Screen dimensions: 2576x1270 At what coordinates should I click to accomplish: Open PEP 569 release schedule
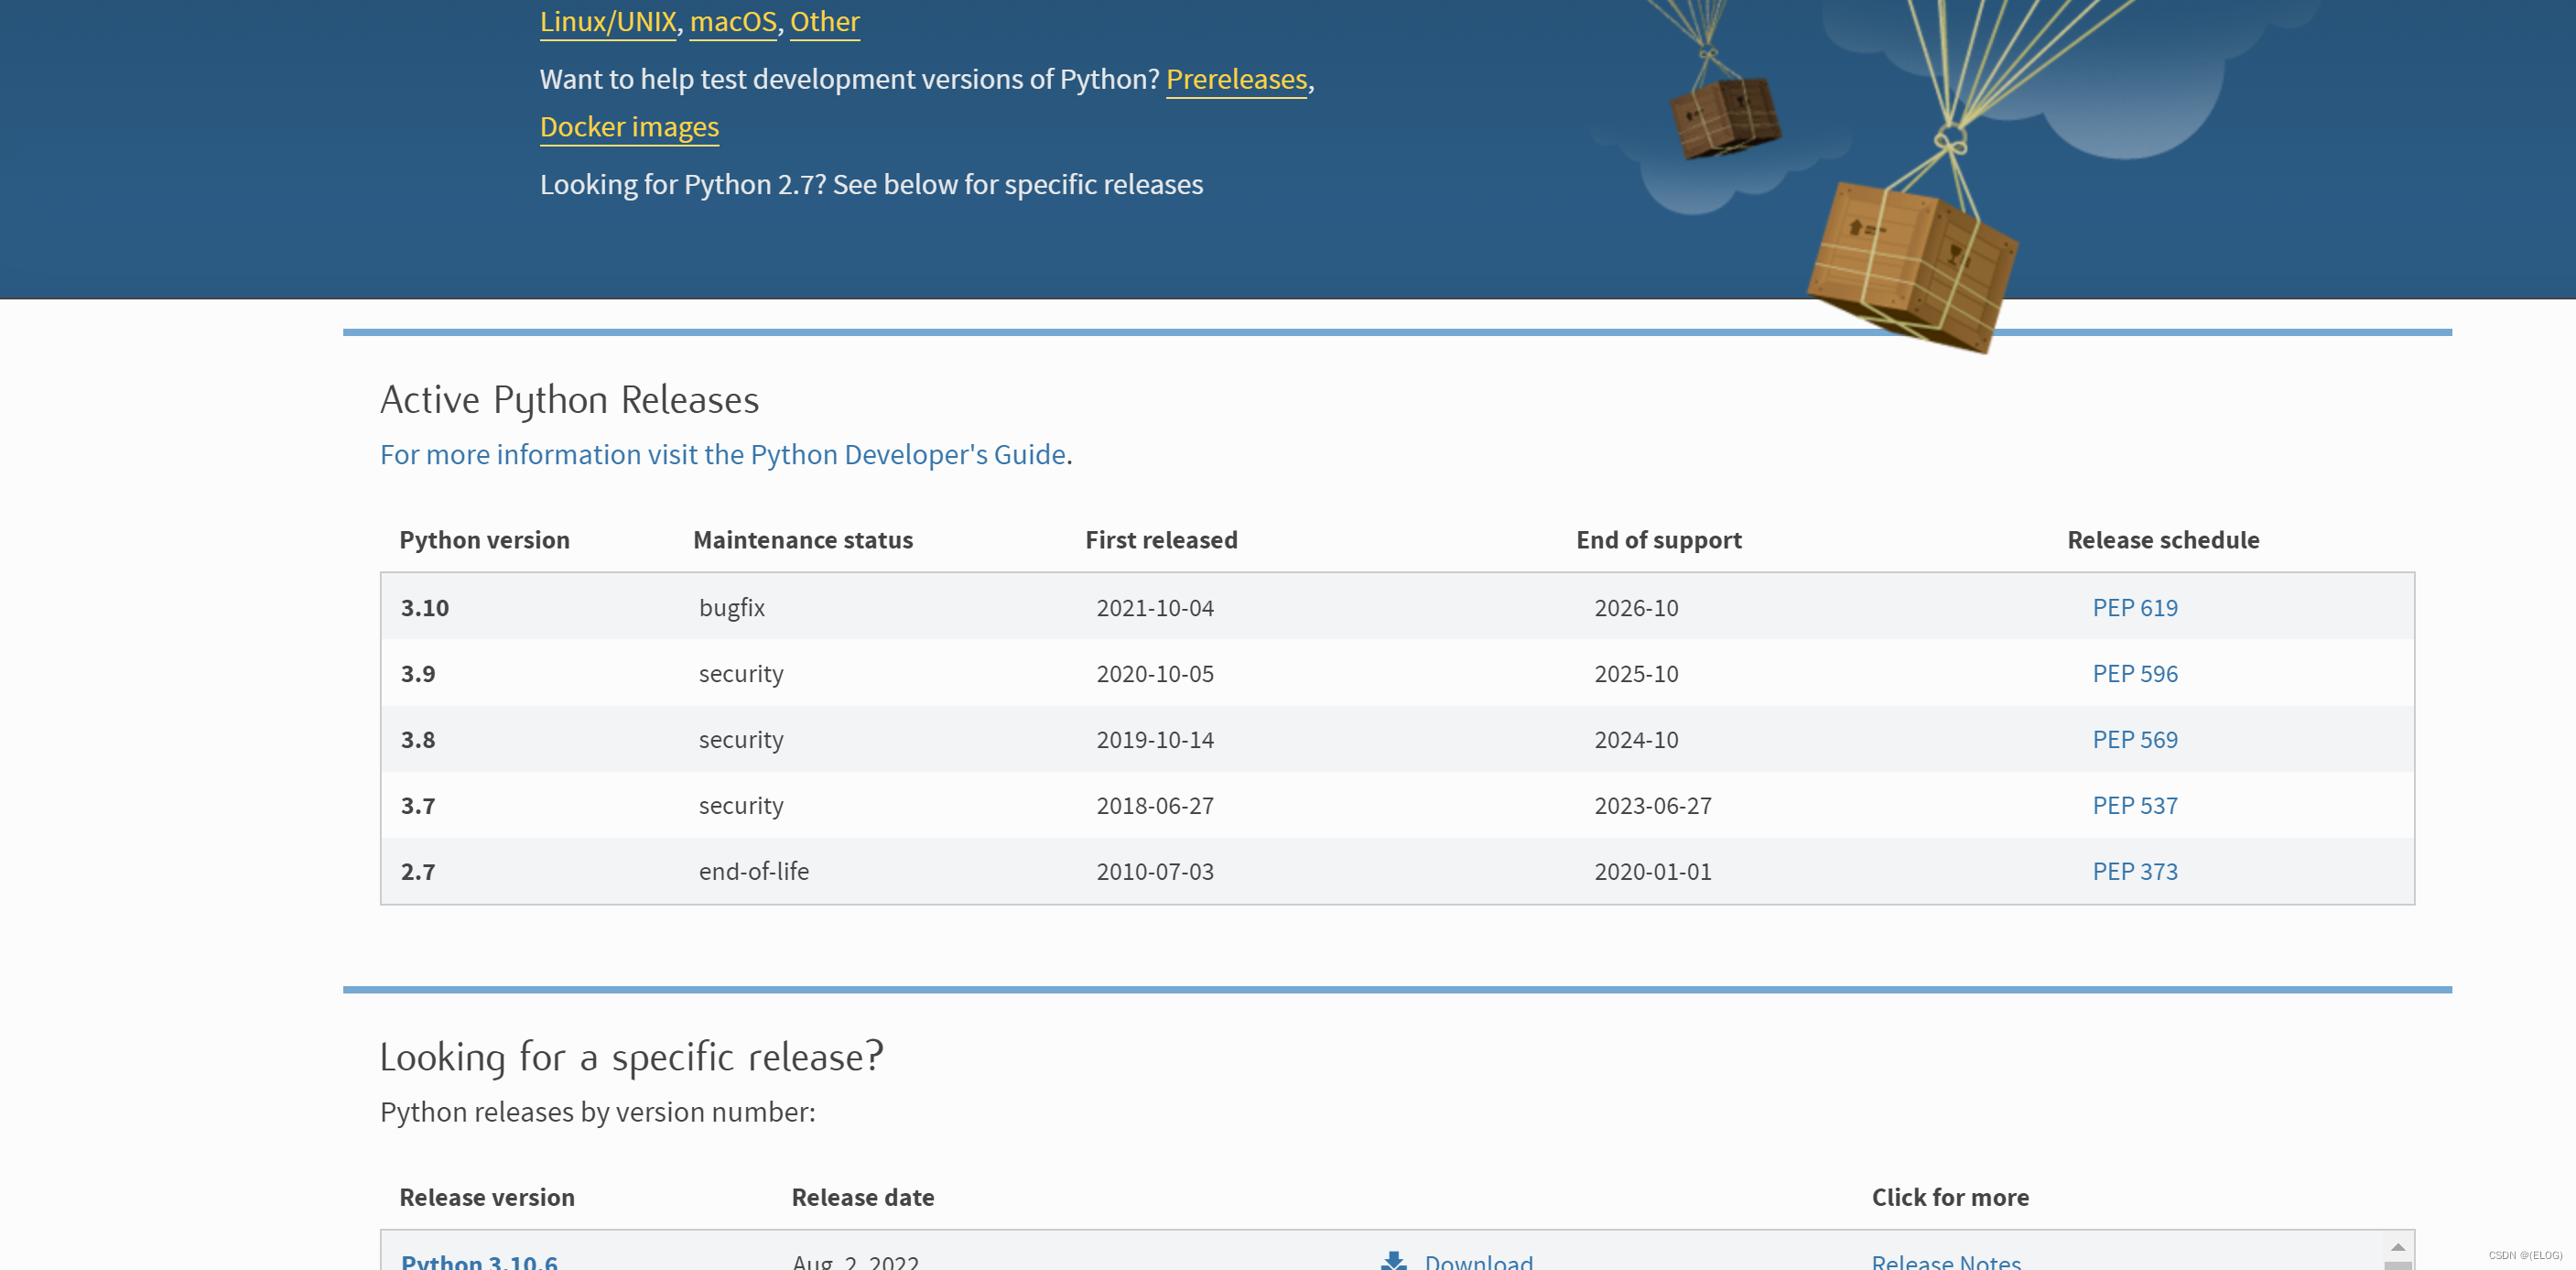2134,740
